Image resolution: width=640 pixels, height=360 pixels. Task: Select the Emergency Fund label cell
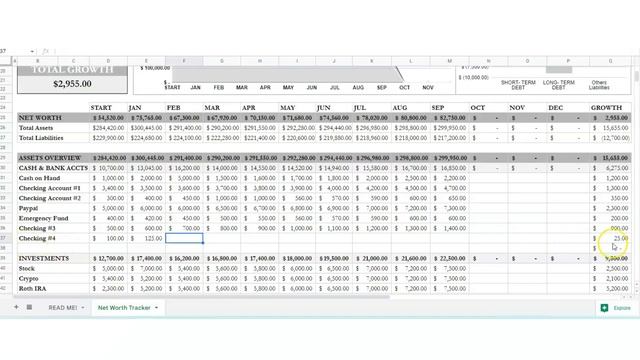click(x=43, y=218)
